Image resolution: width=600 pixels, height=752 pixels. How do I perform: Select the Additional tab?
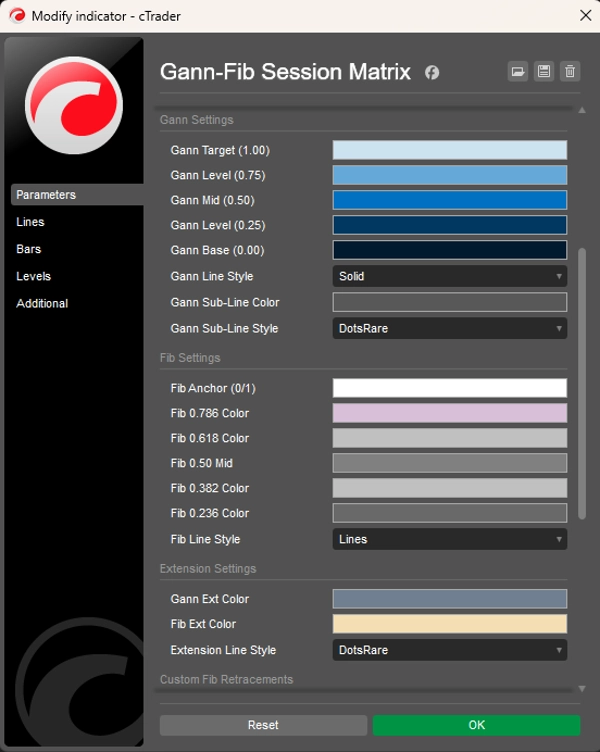[x=42, y=303]
